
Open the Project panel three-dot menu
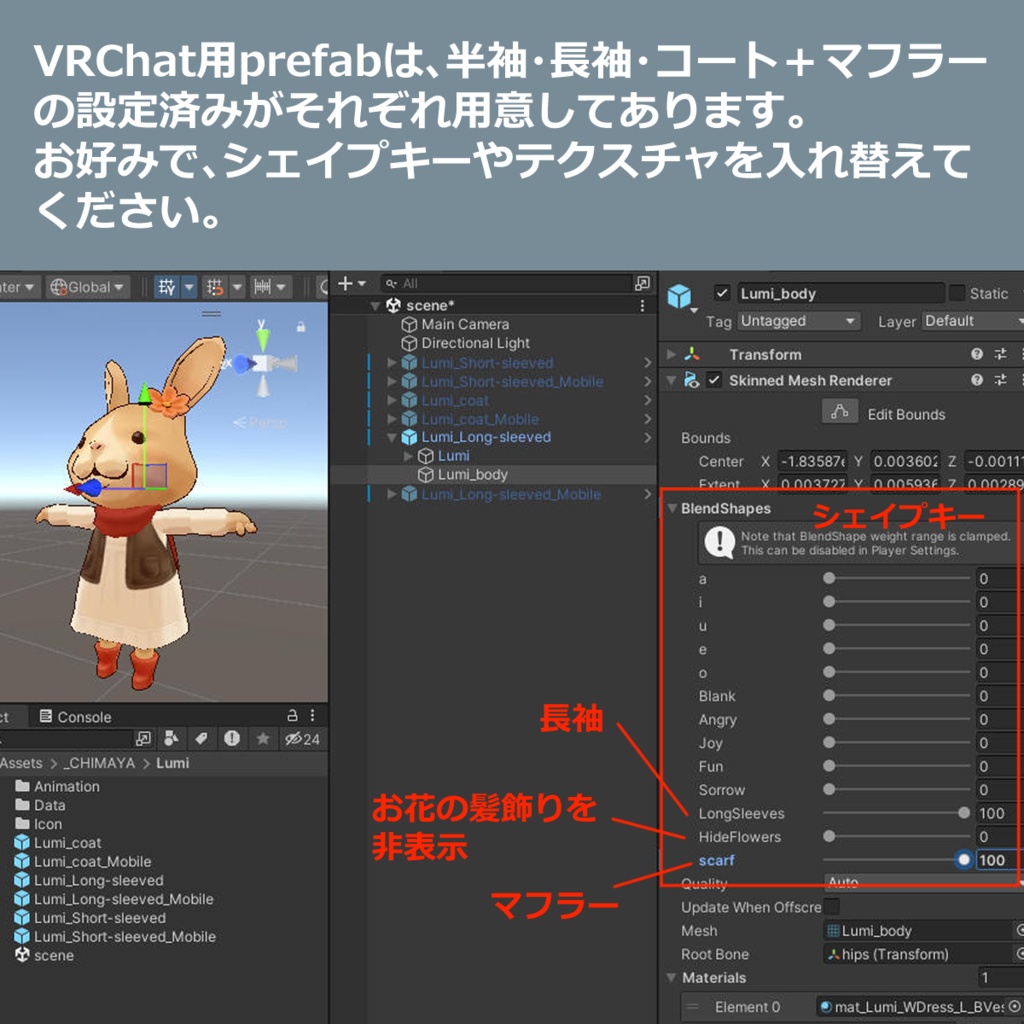(x=312, y=715)
